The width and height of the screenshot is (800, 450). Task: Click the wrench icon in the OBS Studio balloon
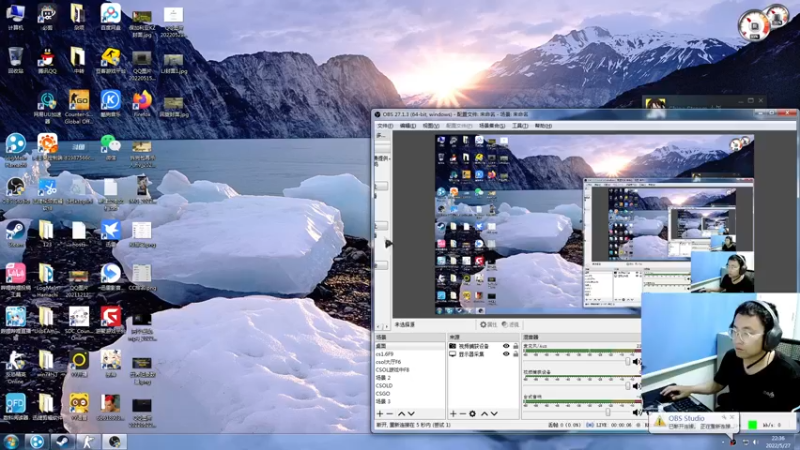pos(724,417)
